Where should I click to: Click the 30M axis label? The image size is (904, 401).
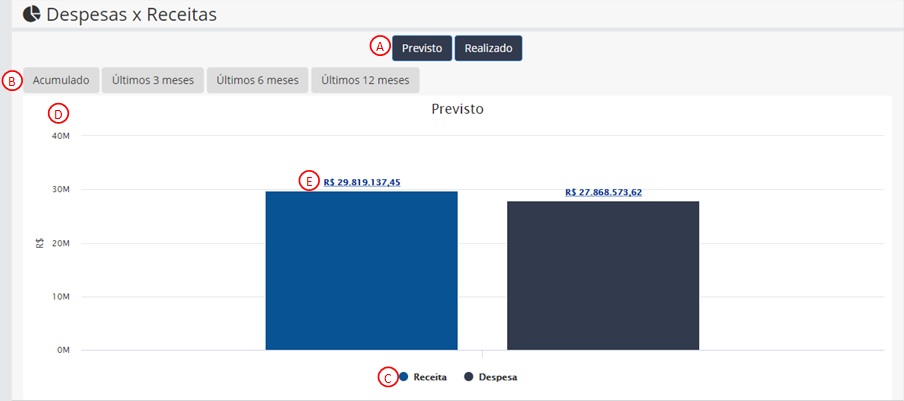point(61,190)
